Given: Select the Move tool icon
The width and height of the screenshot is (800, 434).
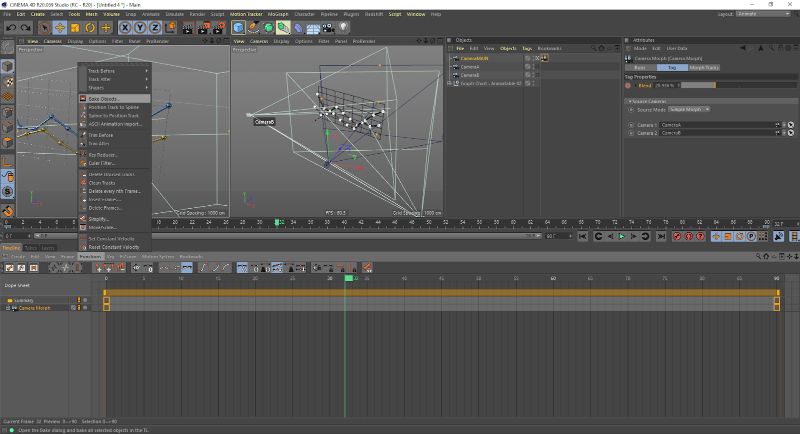Looking at the screenshot, I should tap(58, 28).
